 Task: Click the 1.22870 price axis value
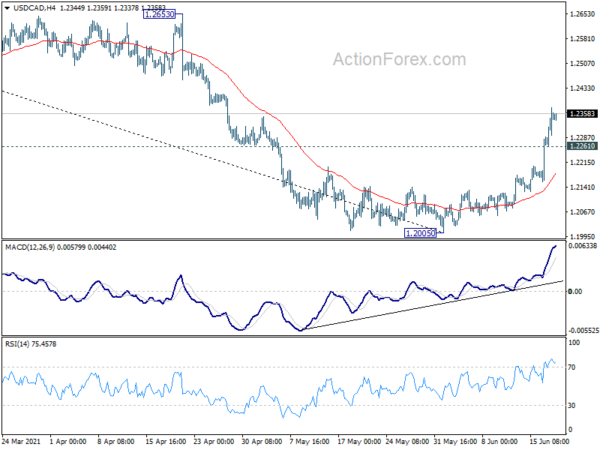[582, 138]
